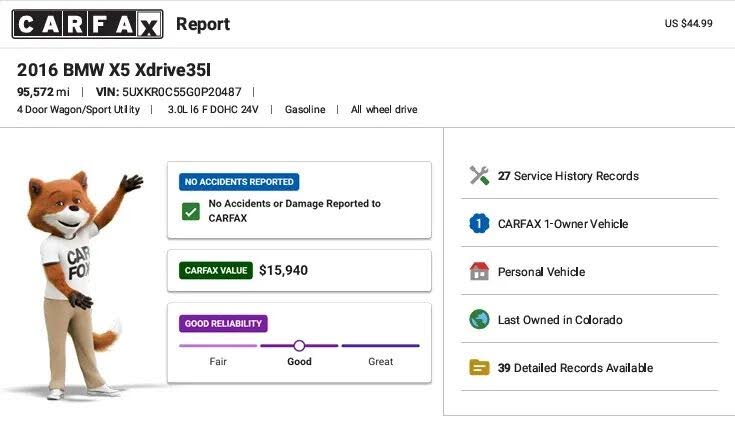
Task: Click the Good reliability label
Action: [x=300, y=362]
